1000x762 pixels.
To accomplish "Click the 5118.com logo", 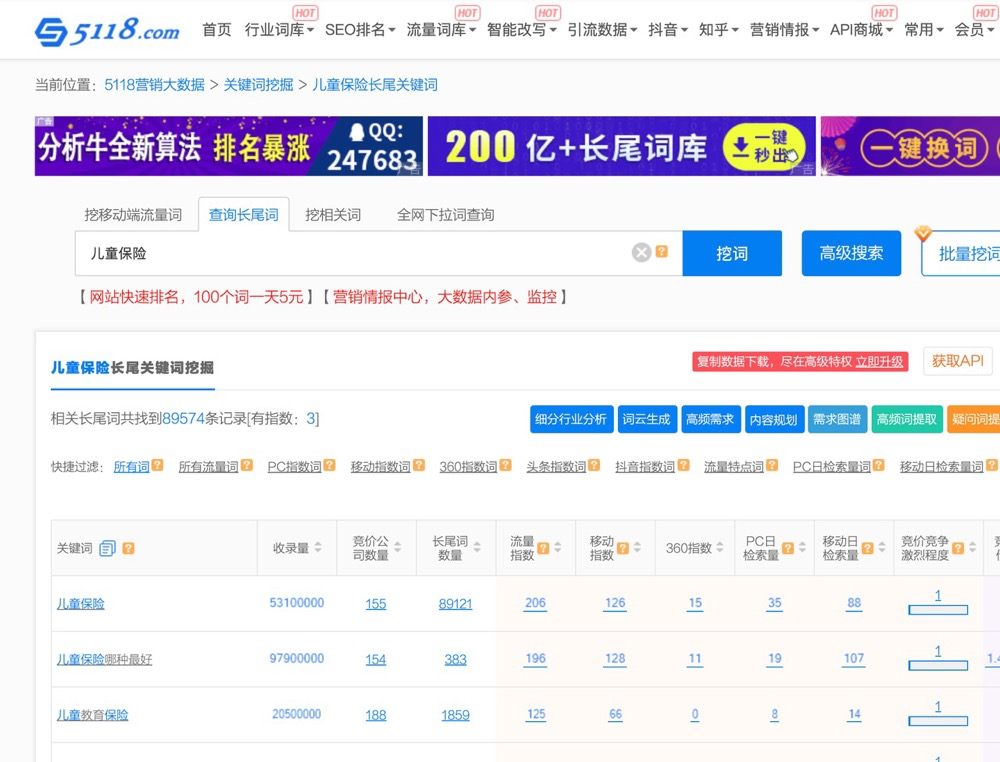I will coord(107,31).
